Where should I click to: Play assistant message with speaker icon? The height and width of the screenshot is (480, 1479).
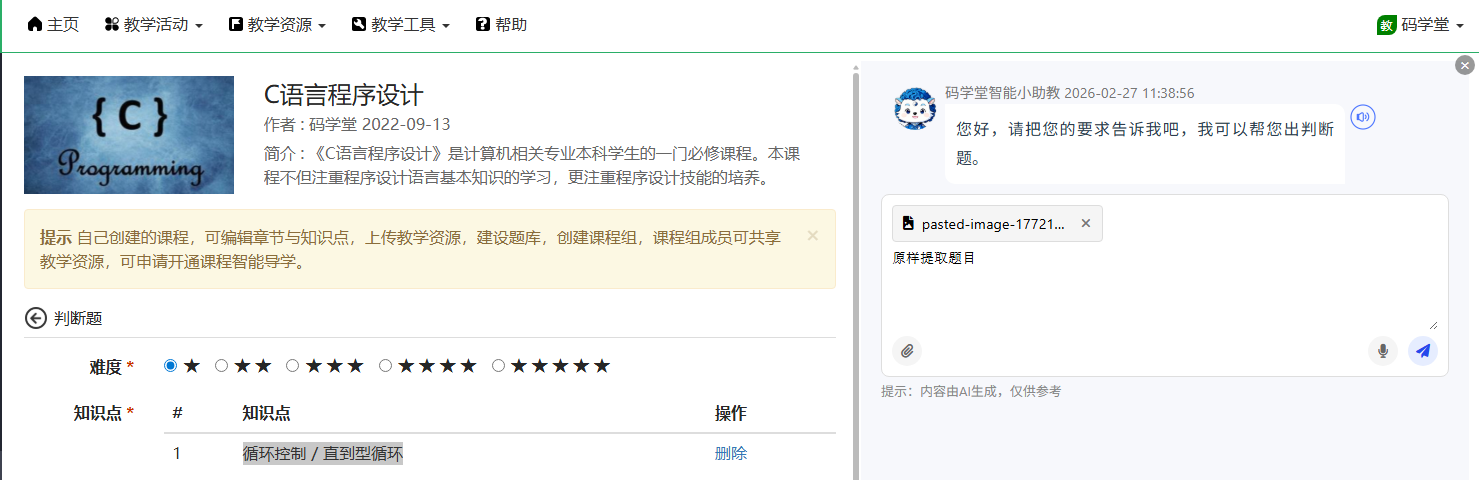tap(1362, 118)
